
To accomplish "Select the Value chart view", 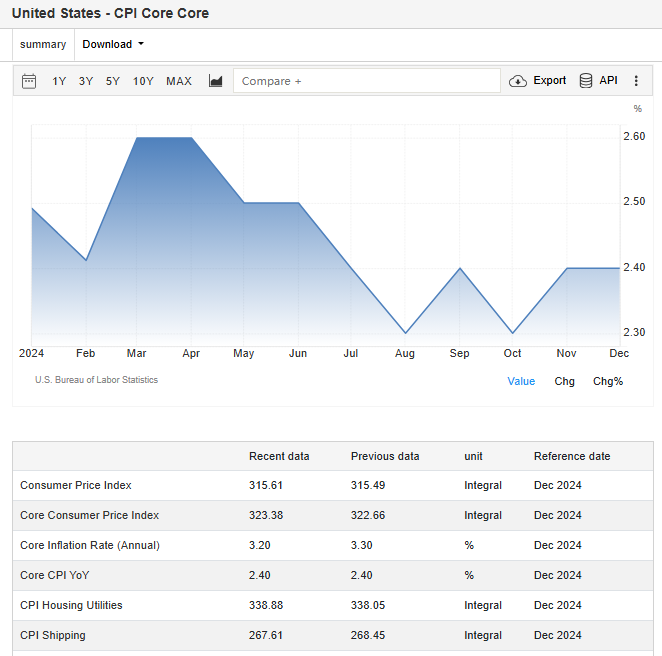I will [521, 381].
